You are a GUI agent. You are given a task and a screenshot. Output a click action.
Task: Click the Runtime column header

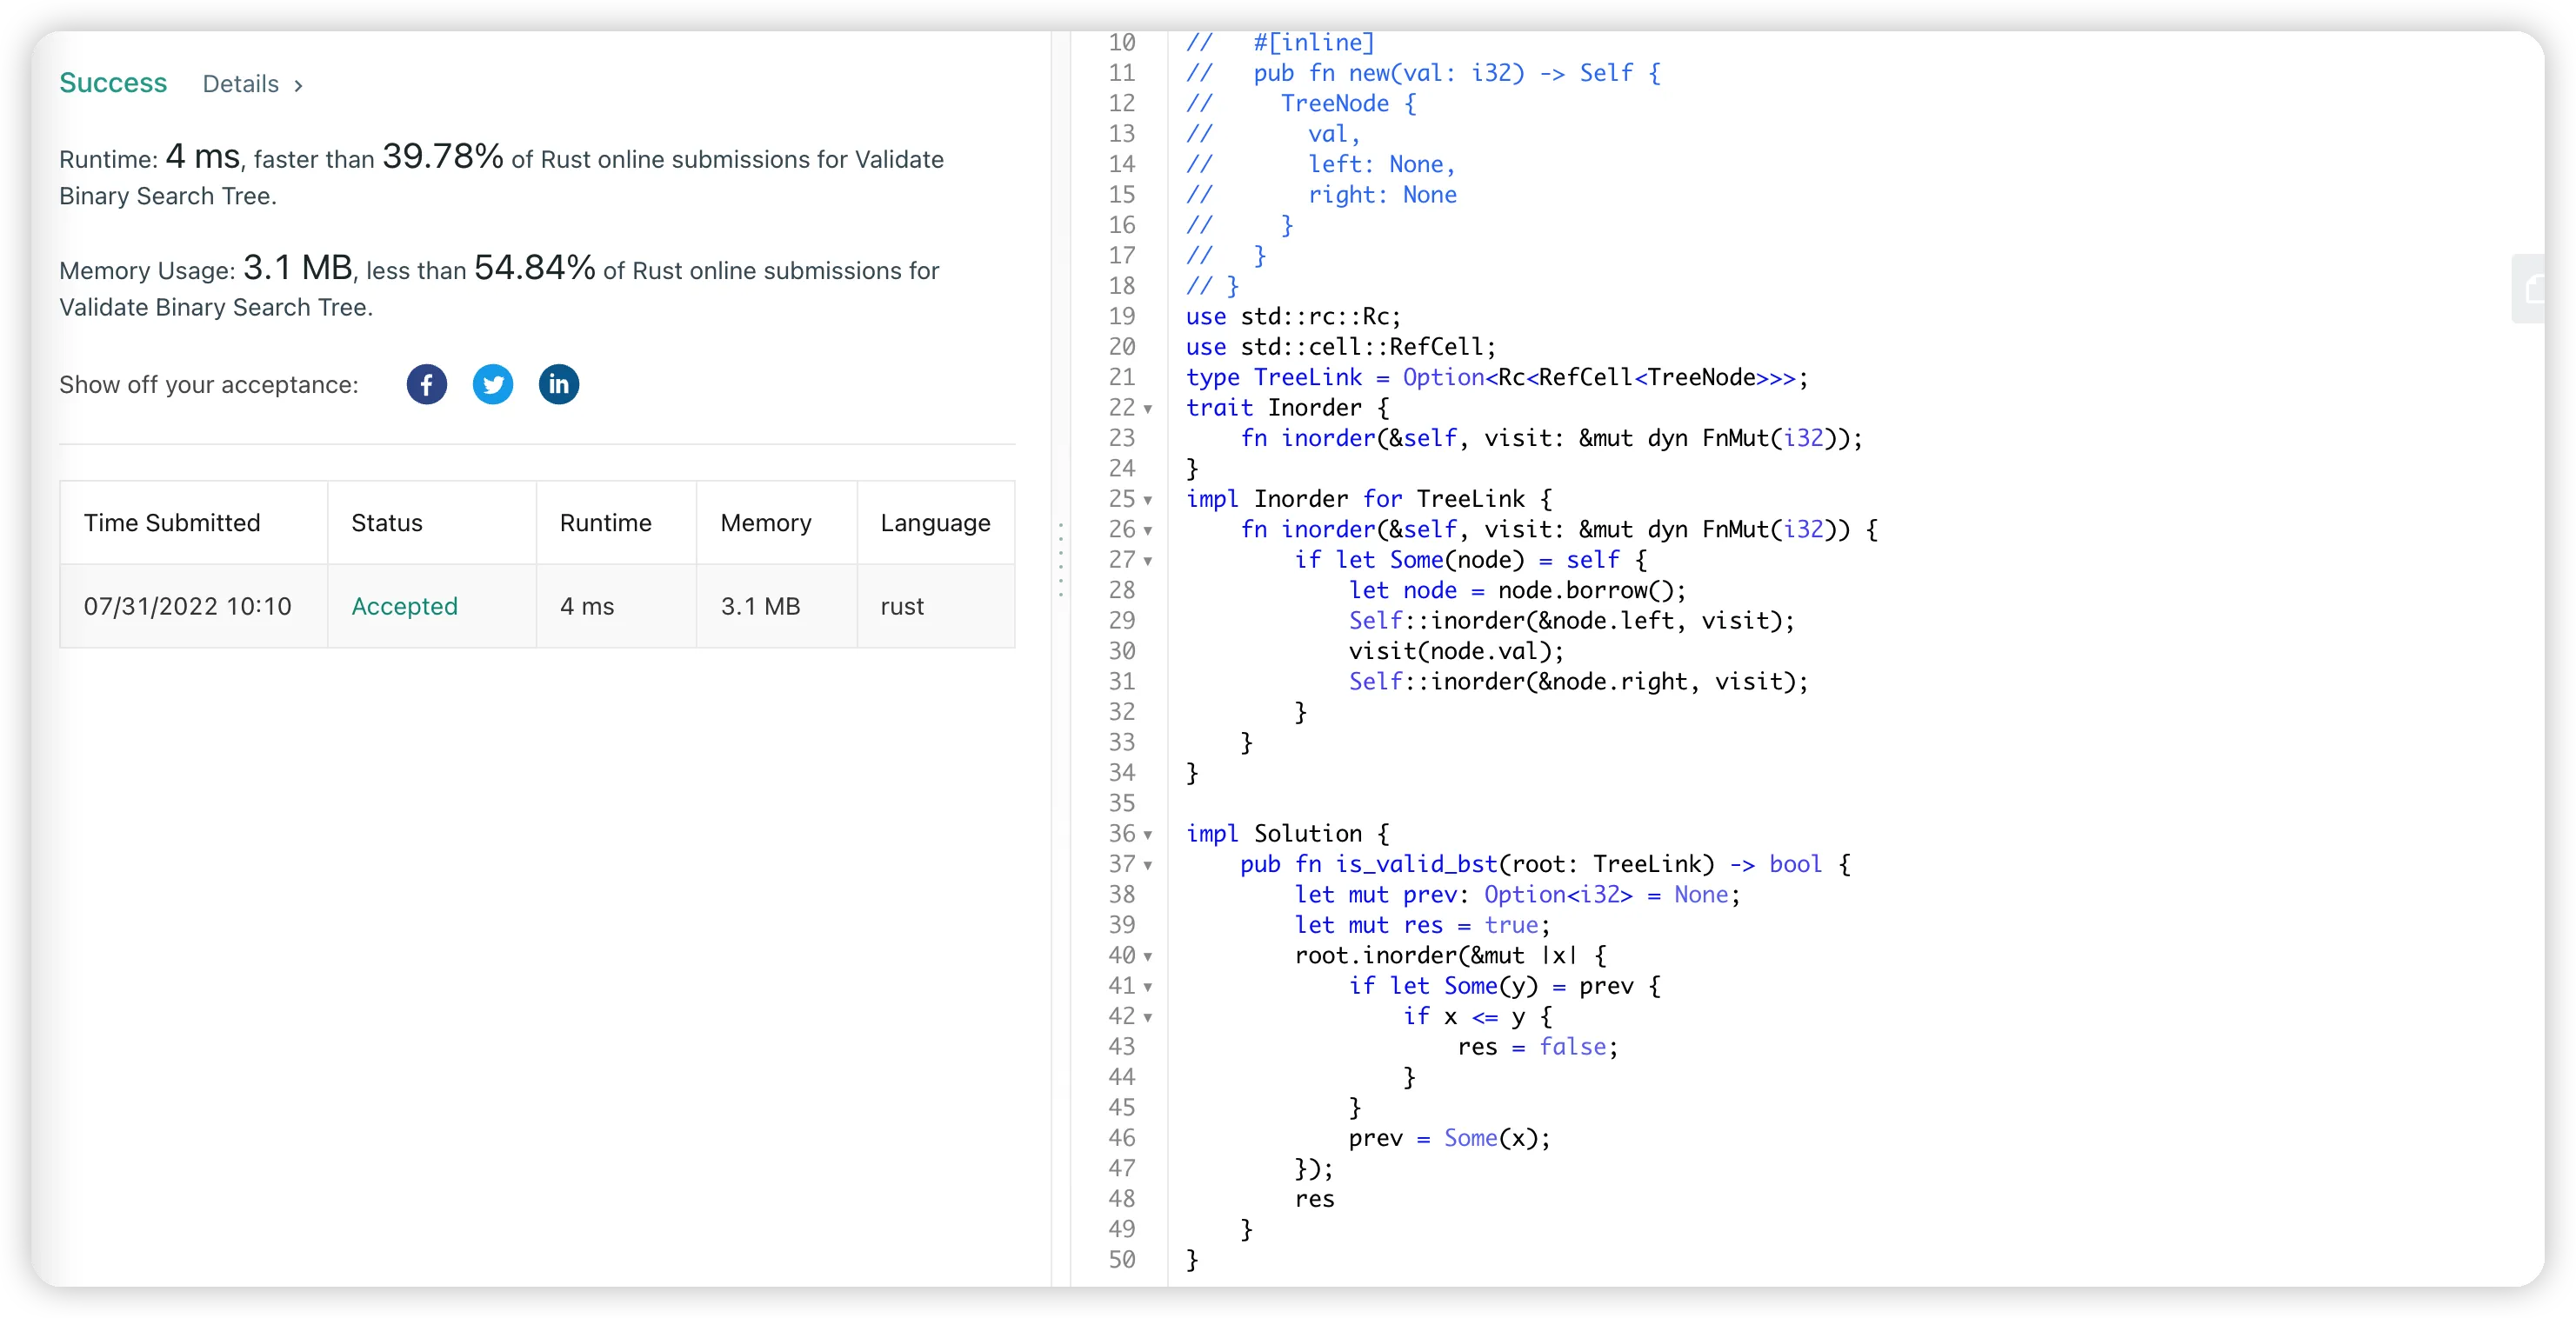(605, 523)
